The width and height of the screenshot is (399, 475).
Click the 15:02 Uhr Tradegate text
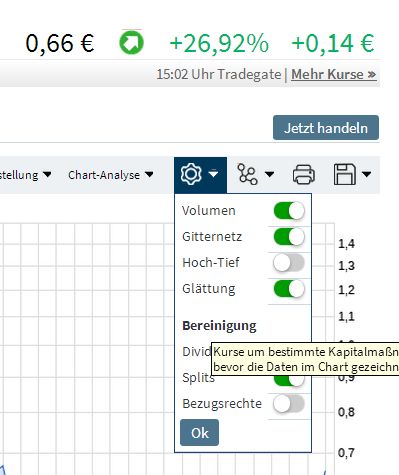[219, 74]
